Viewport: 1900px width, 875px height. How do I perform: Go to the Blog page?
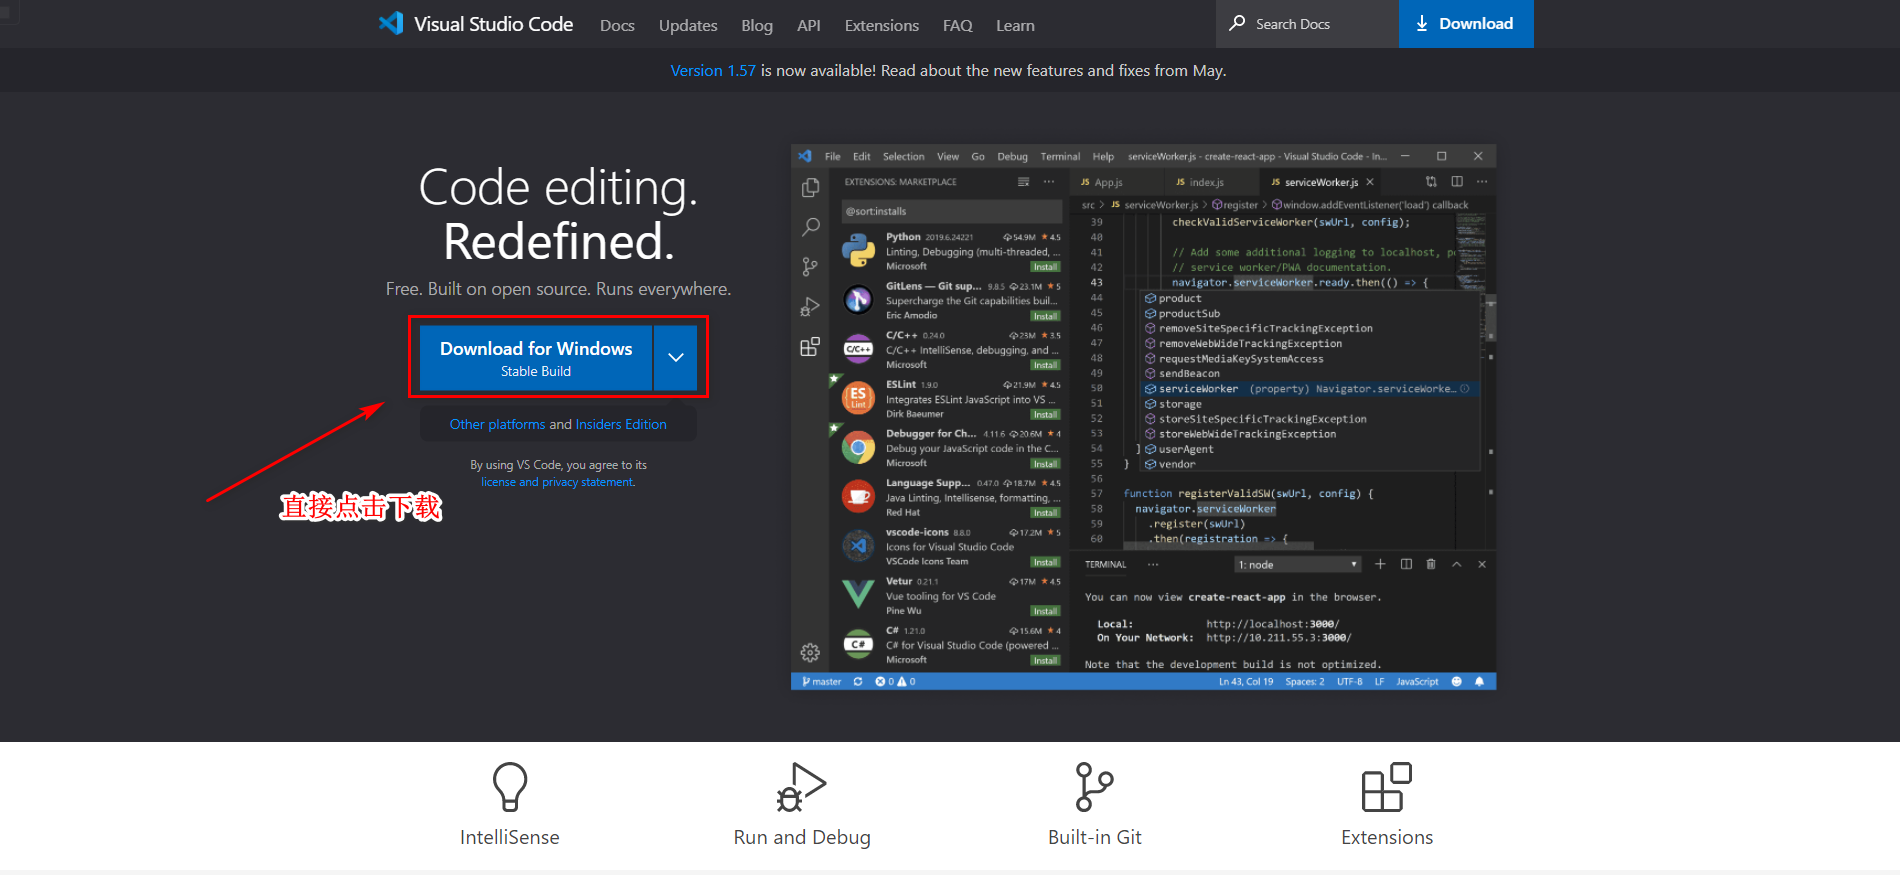pyautogui.click(x=757, y=25)
